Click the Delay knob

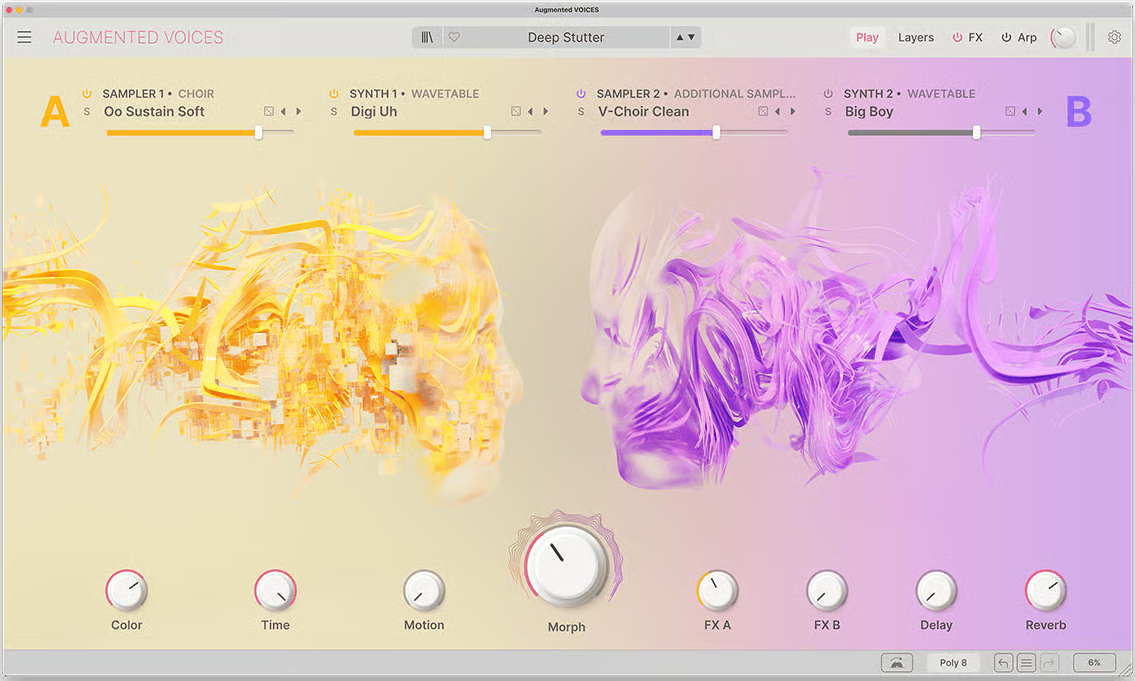click(x=936, y=591)
